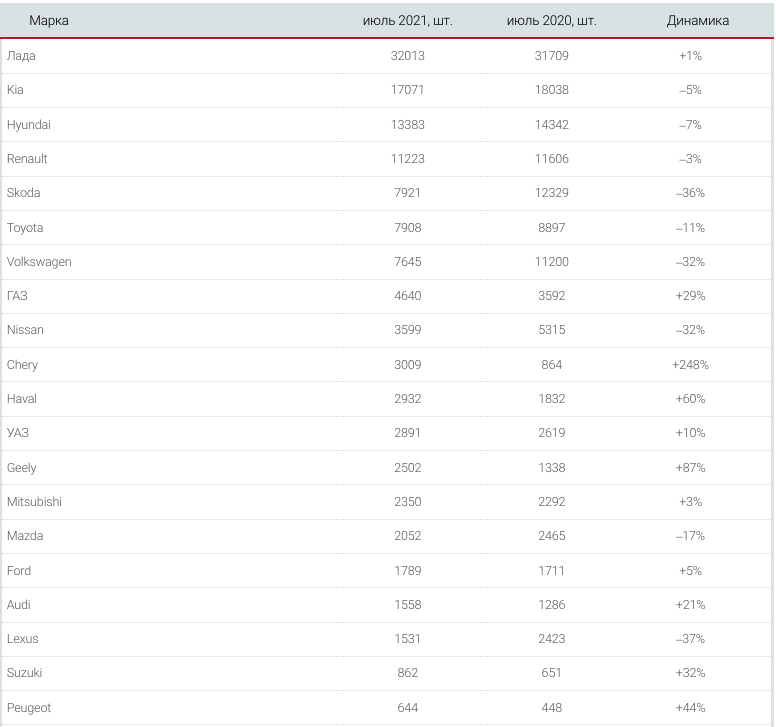
Task: Click Chery's +248% growth cell
Action: (690, 365)
